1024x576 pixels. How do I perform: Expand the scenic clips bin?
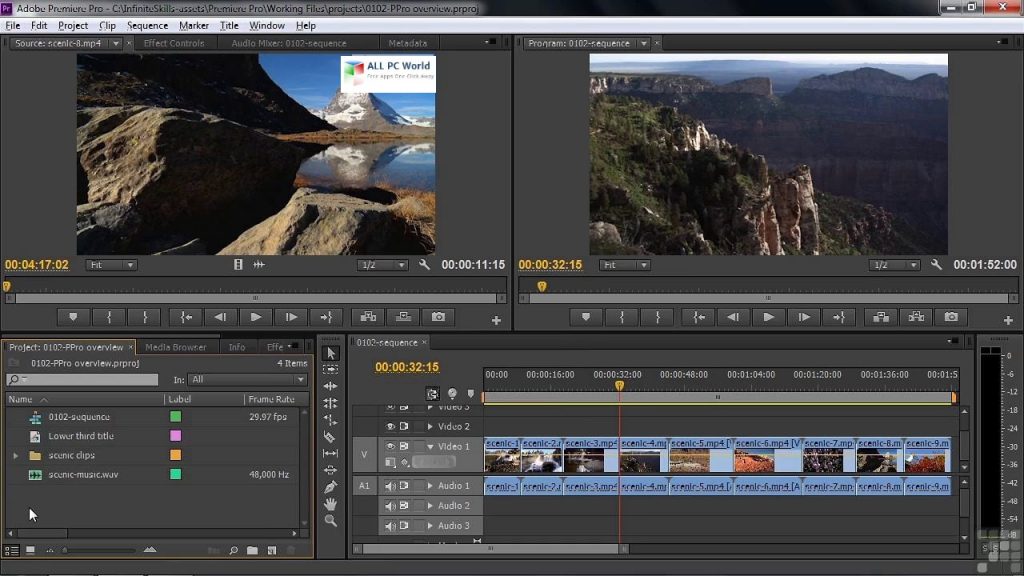pos(15,455)
